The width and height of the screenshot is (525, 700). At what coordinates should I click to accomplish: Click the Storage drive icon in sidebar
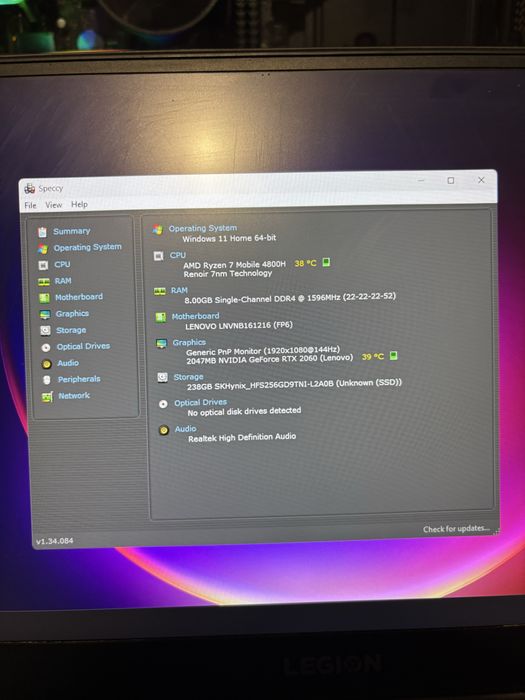tap(45, 331)
